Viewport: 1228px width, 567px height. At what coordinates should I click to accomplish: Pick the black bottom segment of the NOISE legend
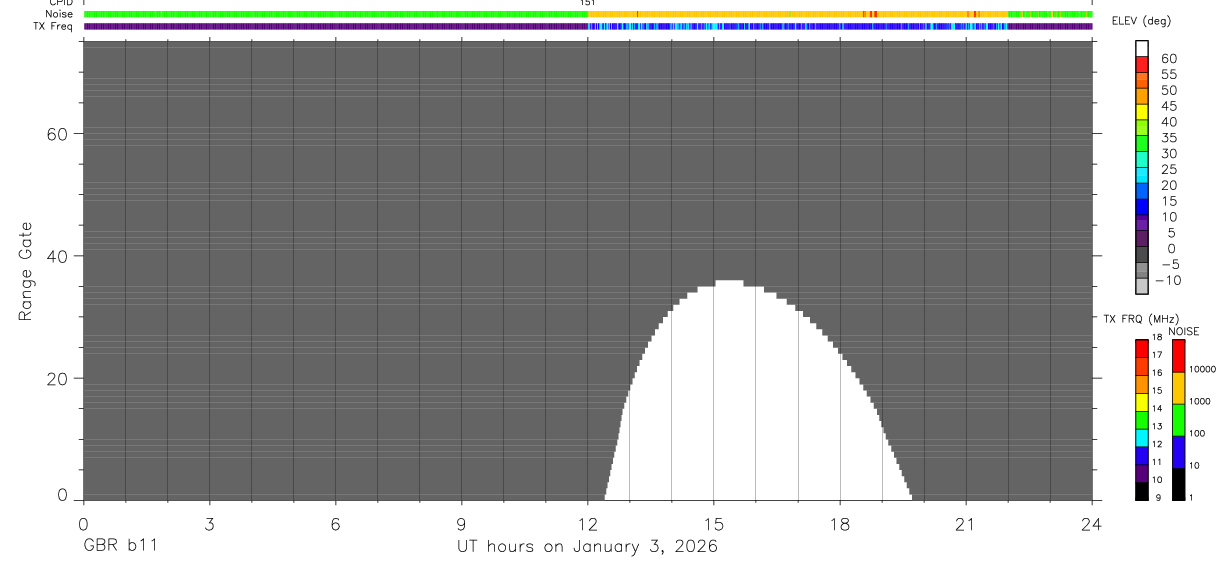[x=1178, y=484]
